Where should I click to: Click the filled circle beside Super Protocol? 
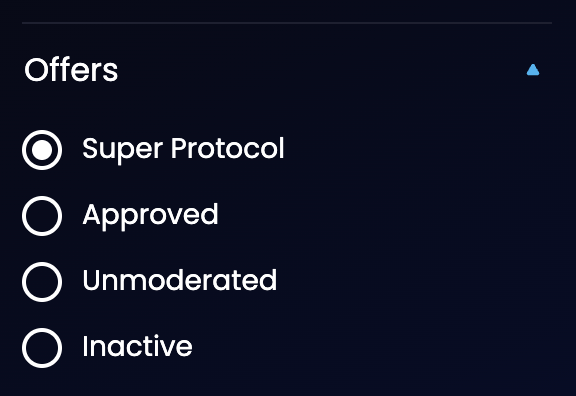(x=42, y=150)
